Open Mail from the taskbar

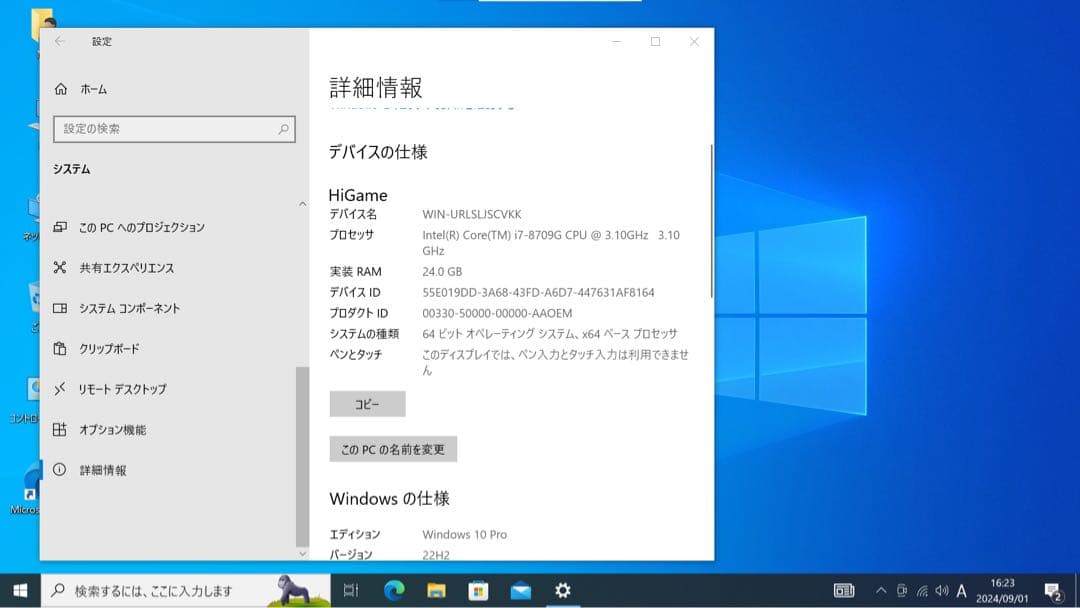pos(522,591)
